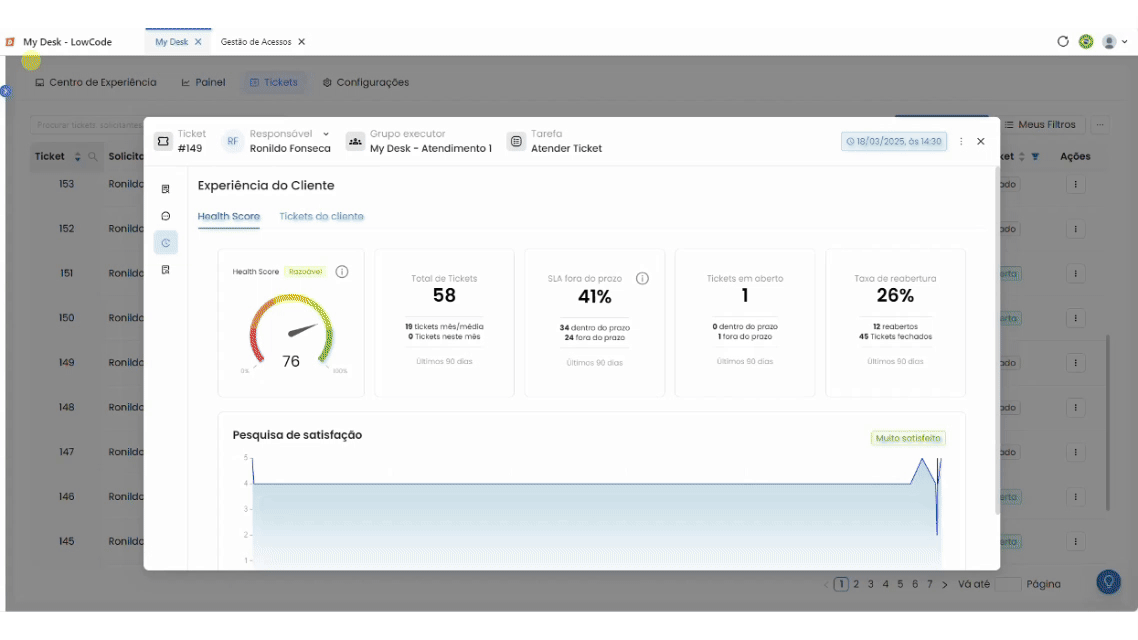Open the customer experience clock icon in the sidebar

165,243
